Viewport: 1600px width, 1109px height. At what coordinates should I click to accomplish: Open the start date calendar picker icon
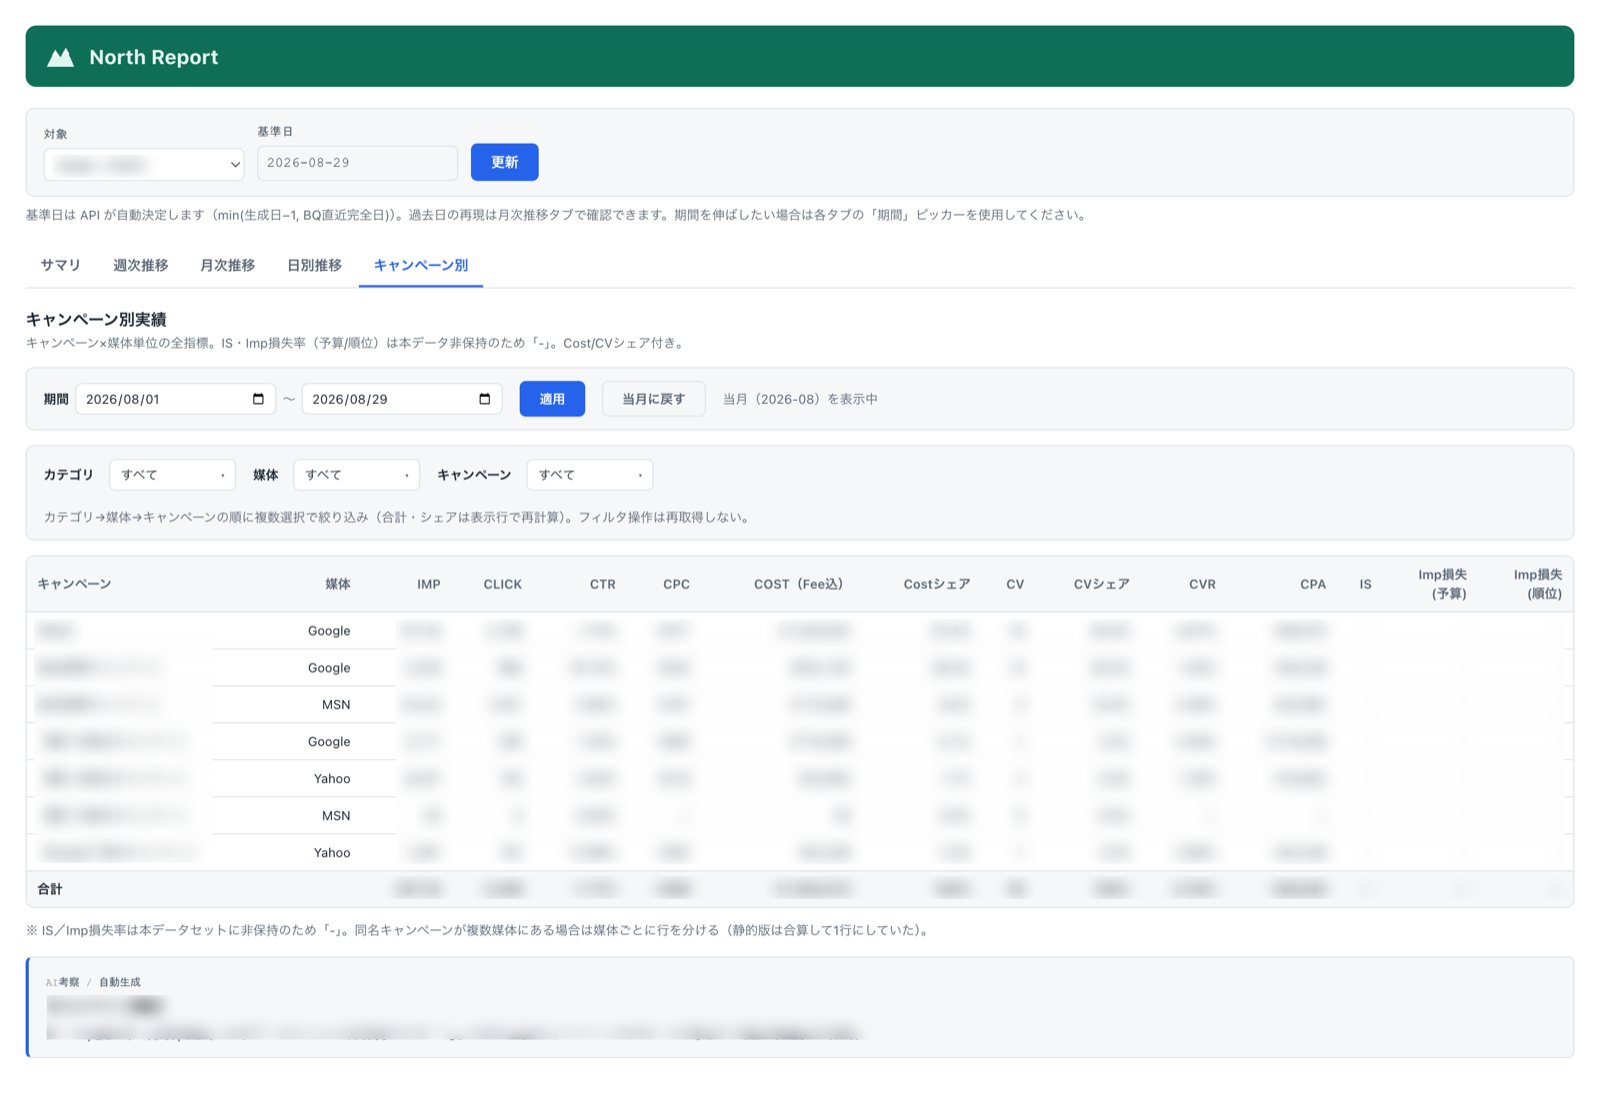tap(258, 399)
